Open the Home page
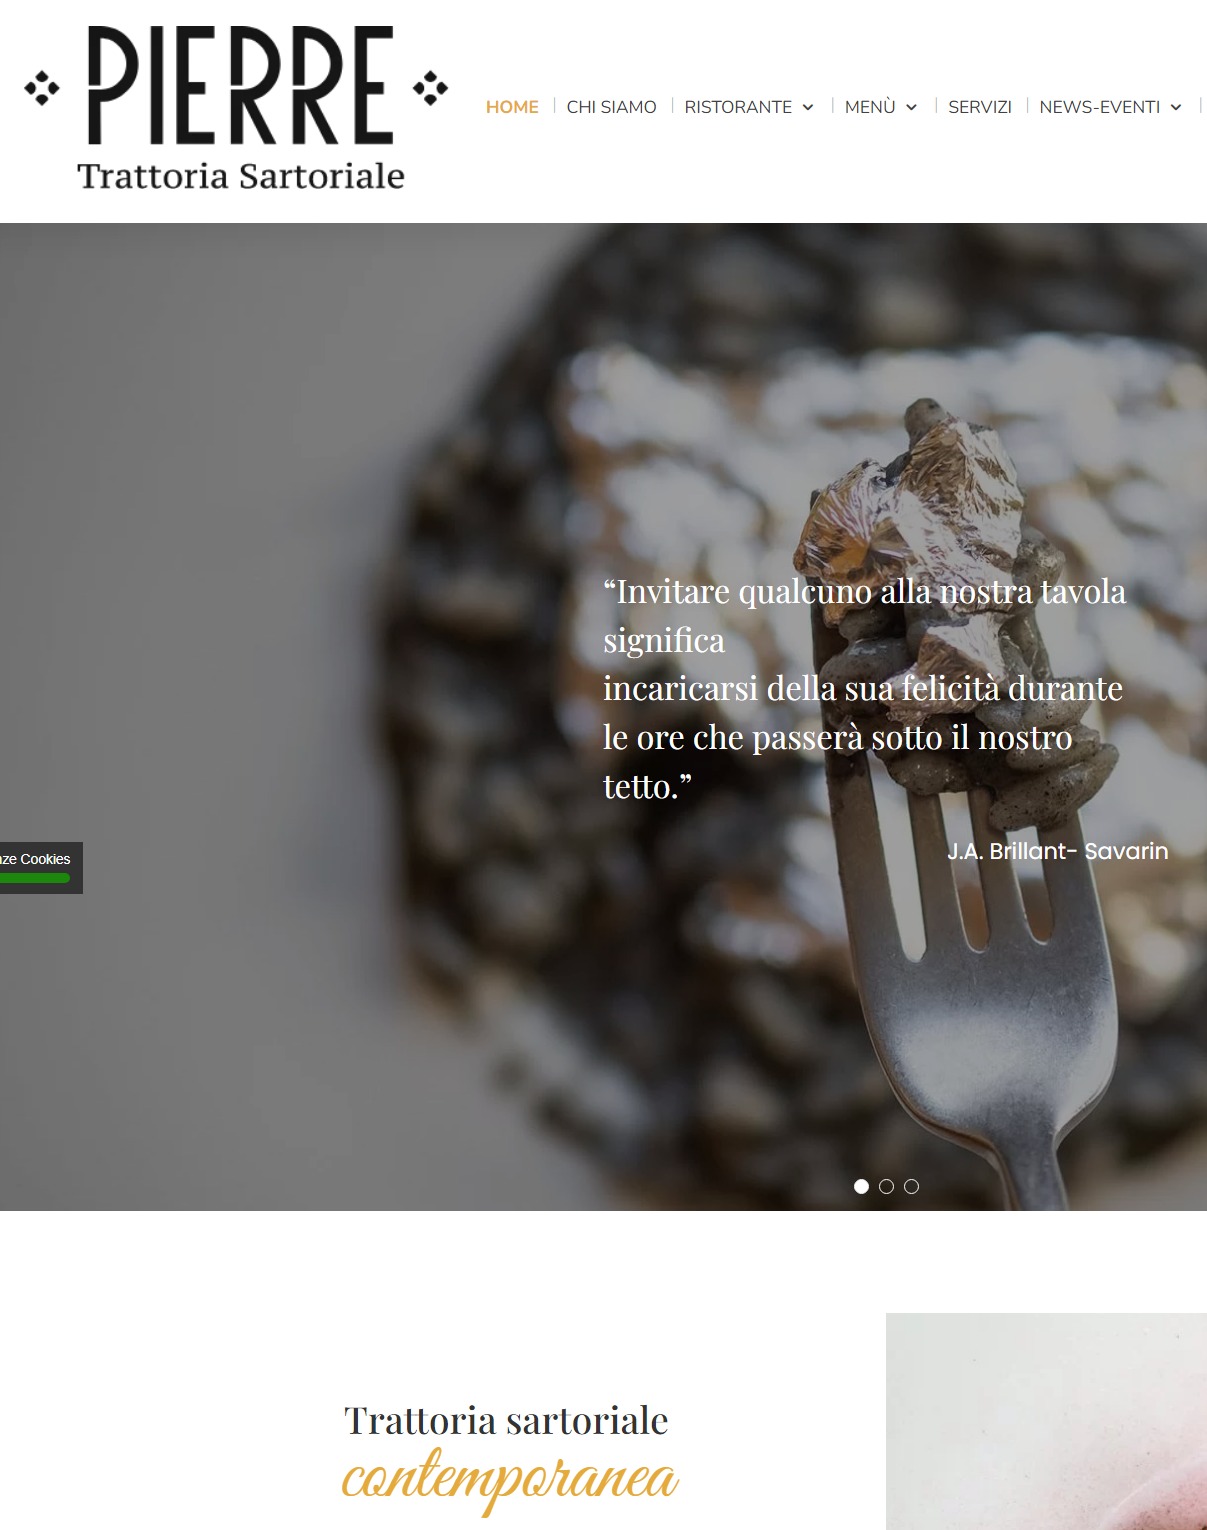The height and width of the screenshot is (1530, 1207). (x=512, y=107)
